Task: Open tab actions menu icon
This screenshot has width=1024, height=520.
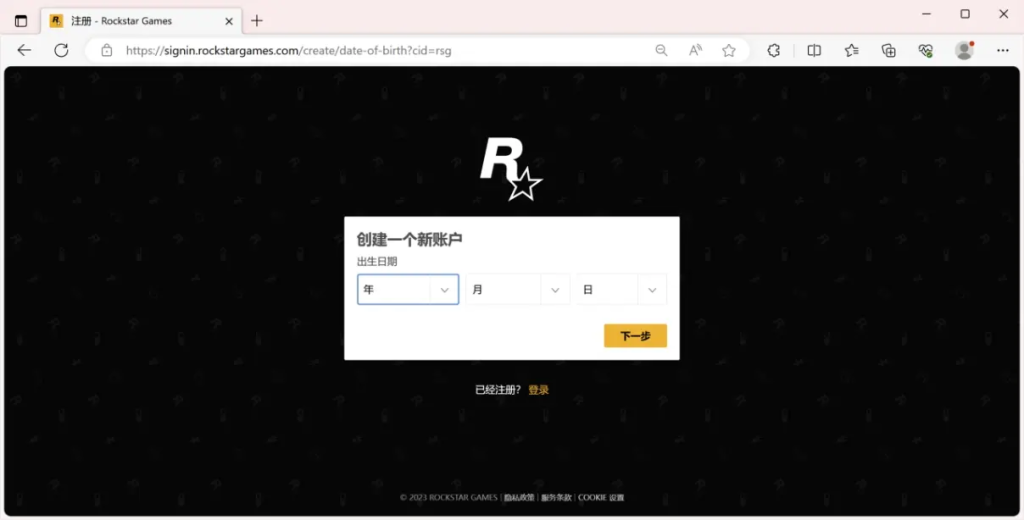Action: [x=21, y=21]
